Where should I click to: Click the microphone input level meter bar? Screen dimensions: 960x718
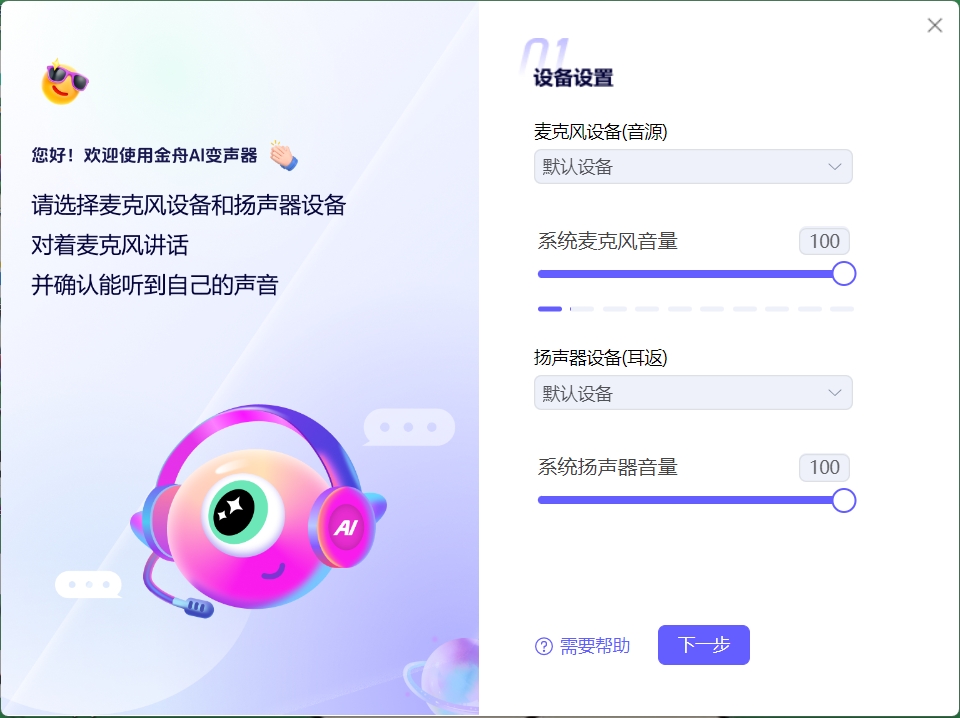point(696,309)
